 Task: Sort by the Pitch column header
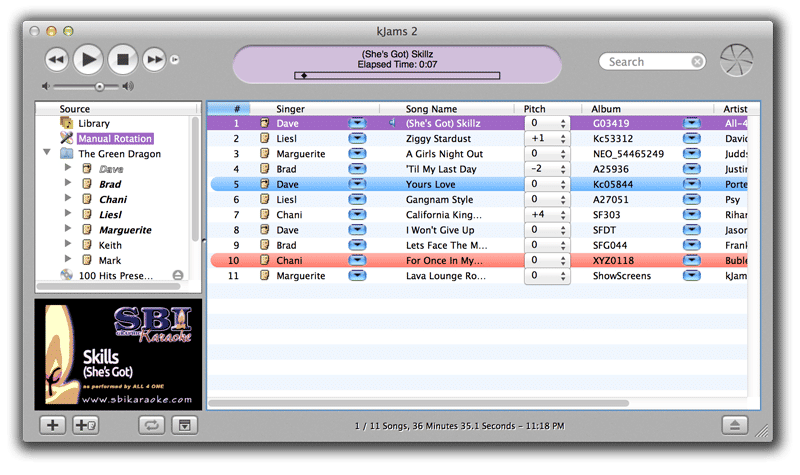click(x=548, y=109)
